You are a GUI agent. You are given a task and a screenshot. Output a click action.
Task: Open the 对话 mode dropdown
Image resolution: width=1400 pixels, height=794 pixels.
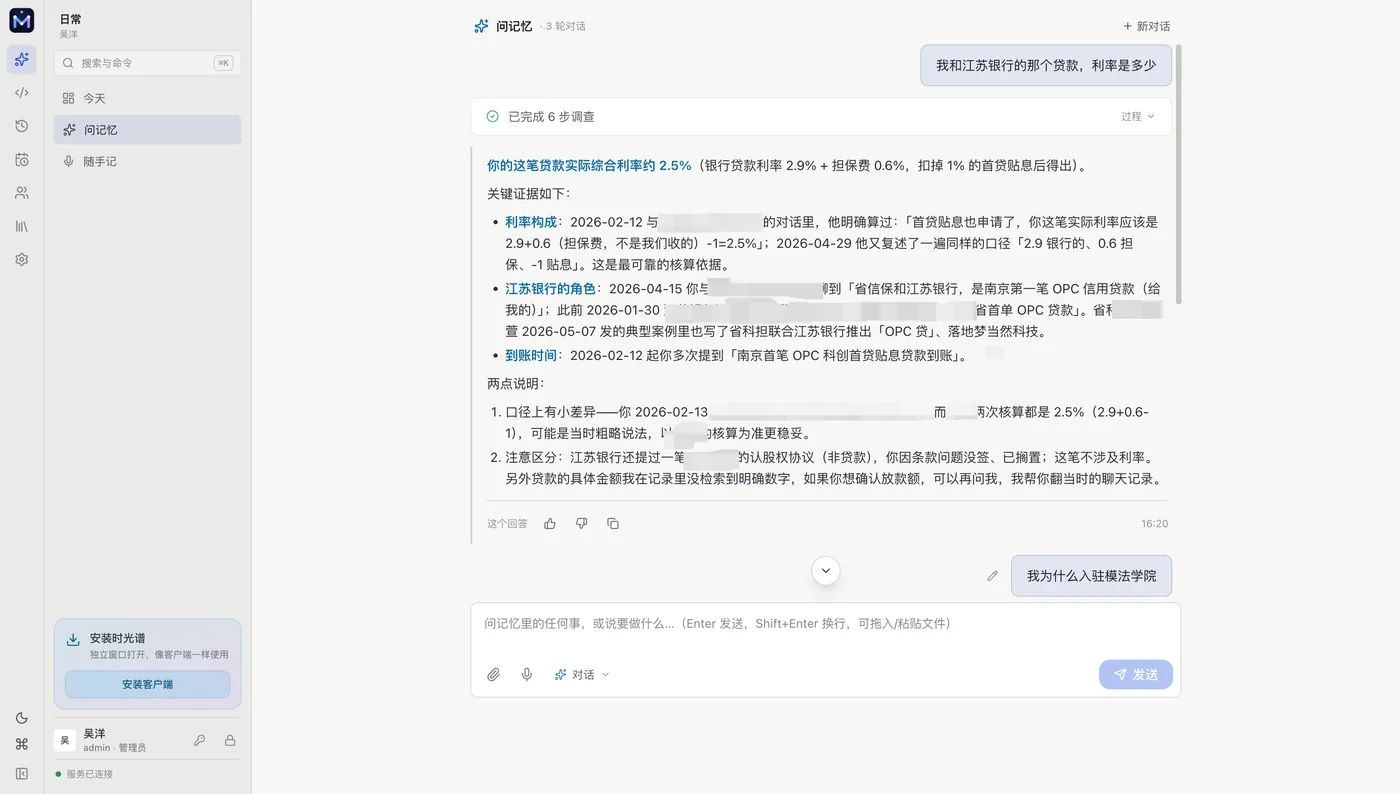click(x=582, y=675)
